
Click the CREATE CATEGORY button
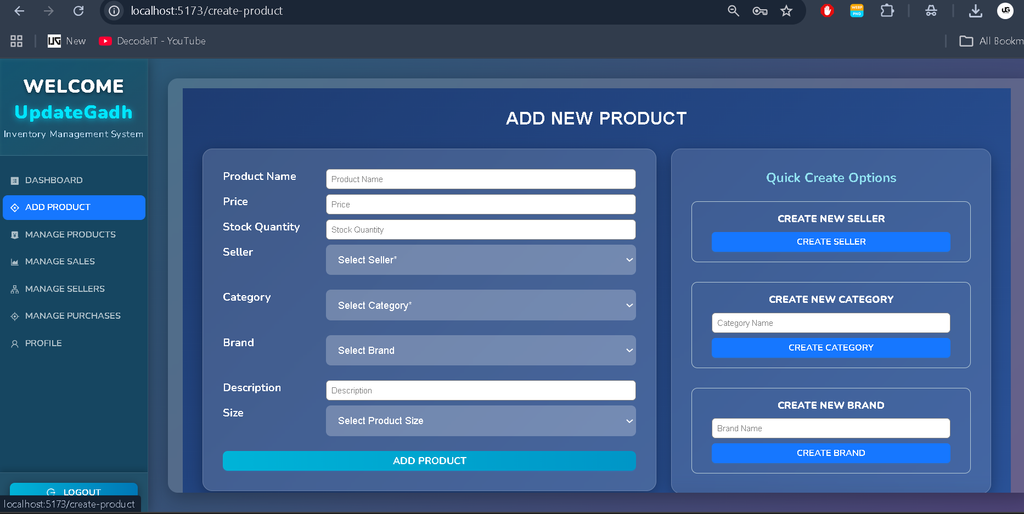831,347
